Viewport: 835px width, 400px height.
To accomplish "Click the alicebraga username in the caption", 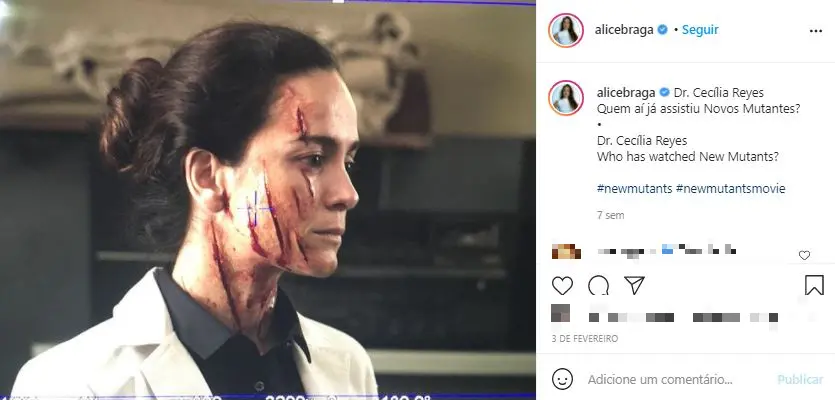I will click(625, 92).
